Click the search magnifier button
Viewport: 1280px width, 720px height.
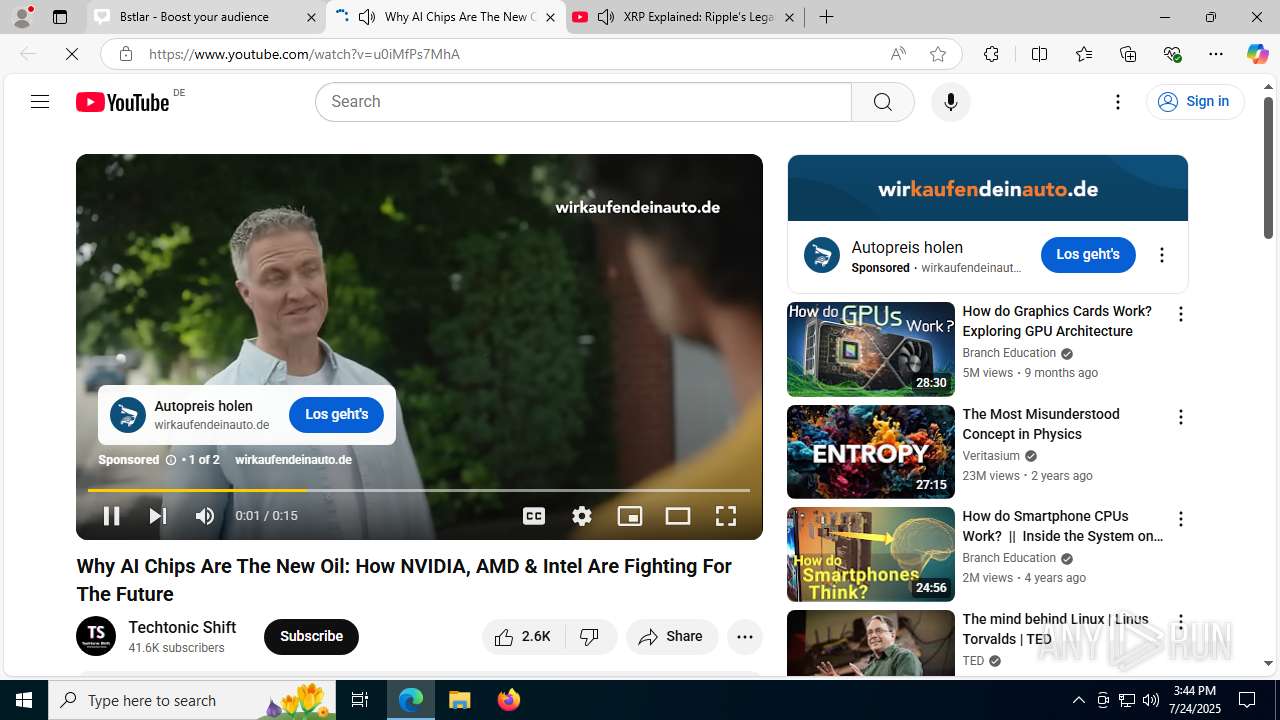(882, 102)
